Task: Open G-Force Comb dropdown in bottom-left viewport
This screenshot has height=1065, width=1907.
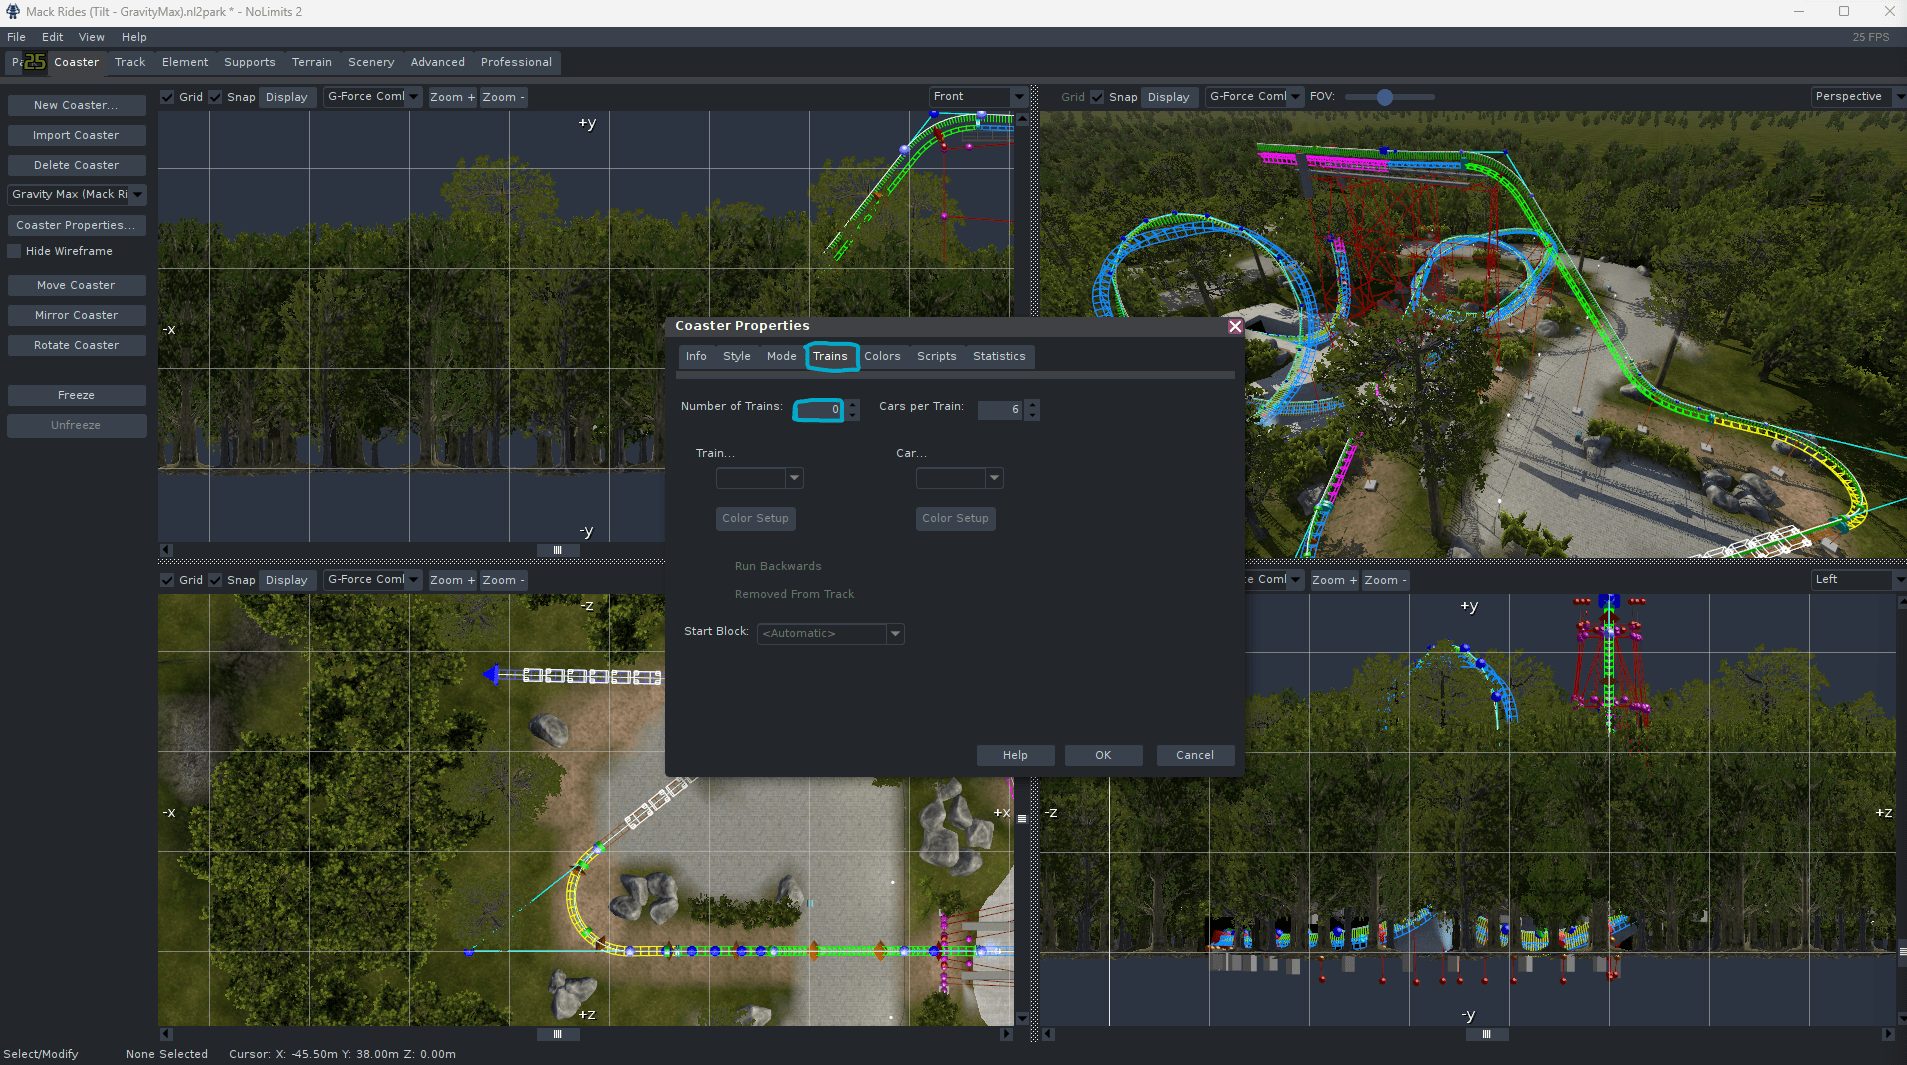Action: click(x=372, y=580)
